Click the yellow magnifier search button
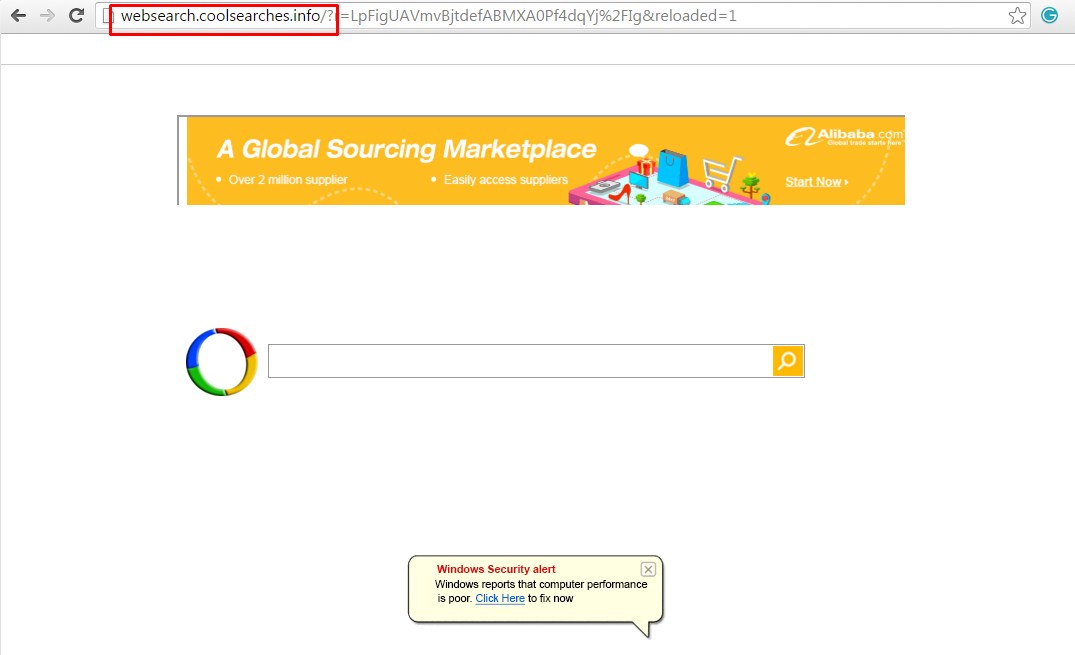1075x655 pixels. point(788,361)
